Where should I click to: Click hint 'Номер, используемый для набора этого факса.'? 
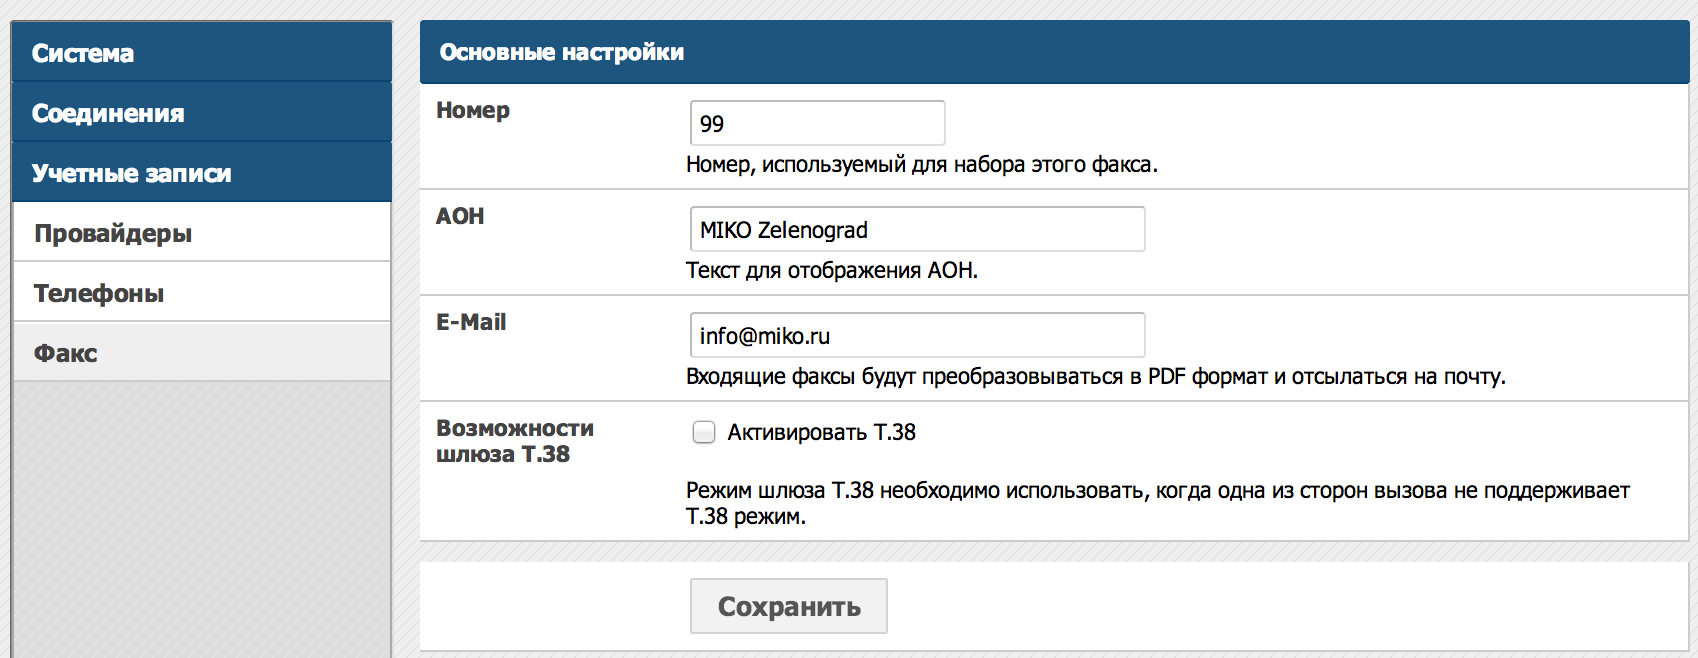click(922, 164)
